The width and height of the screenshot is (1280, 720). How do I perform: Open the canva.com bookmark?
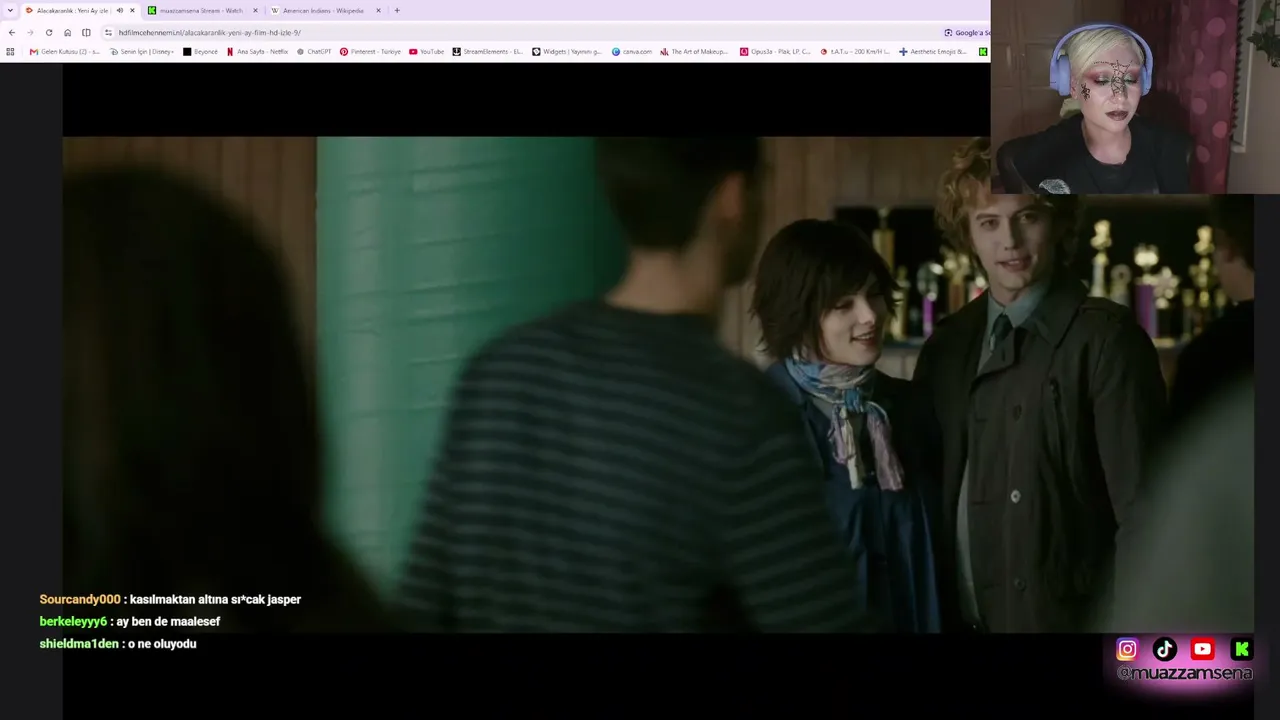click(632, 52)
